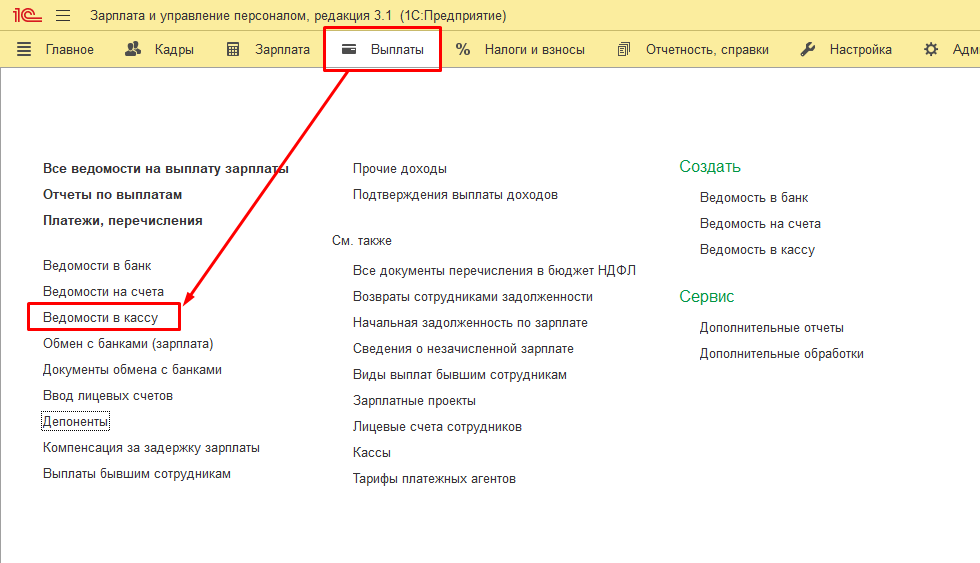Open Отчетность, справки section
The height and width of the screenshot is (563, 980).
[693, 49]
